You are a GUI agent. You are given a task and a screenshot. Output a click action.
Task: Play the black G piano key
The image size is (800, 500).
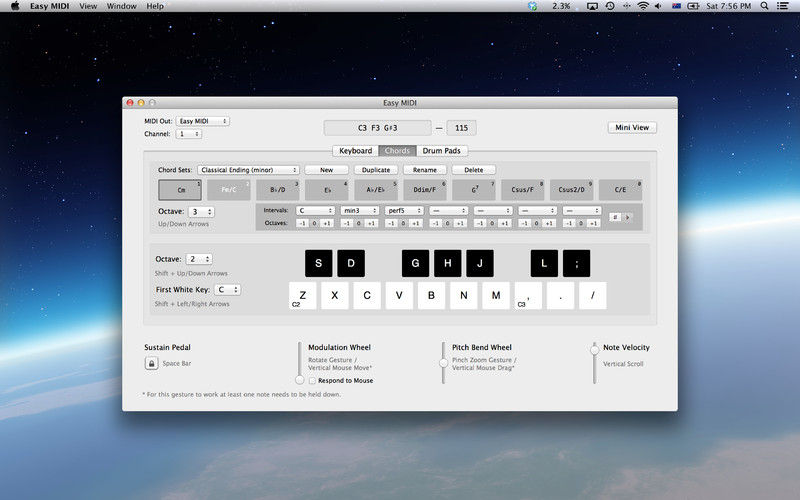coord(415,263)
